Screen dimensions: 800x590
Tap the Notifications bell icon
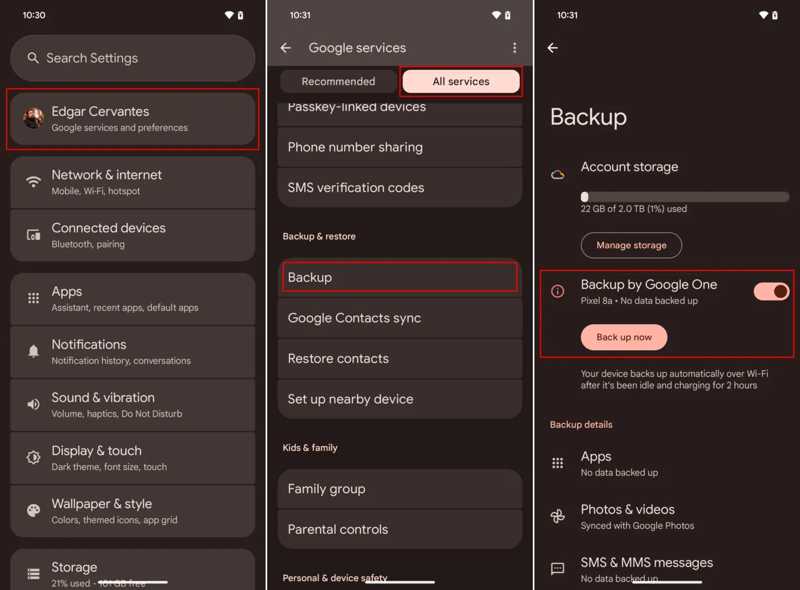tap(34, 351)
